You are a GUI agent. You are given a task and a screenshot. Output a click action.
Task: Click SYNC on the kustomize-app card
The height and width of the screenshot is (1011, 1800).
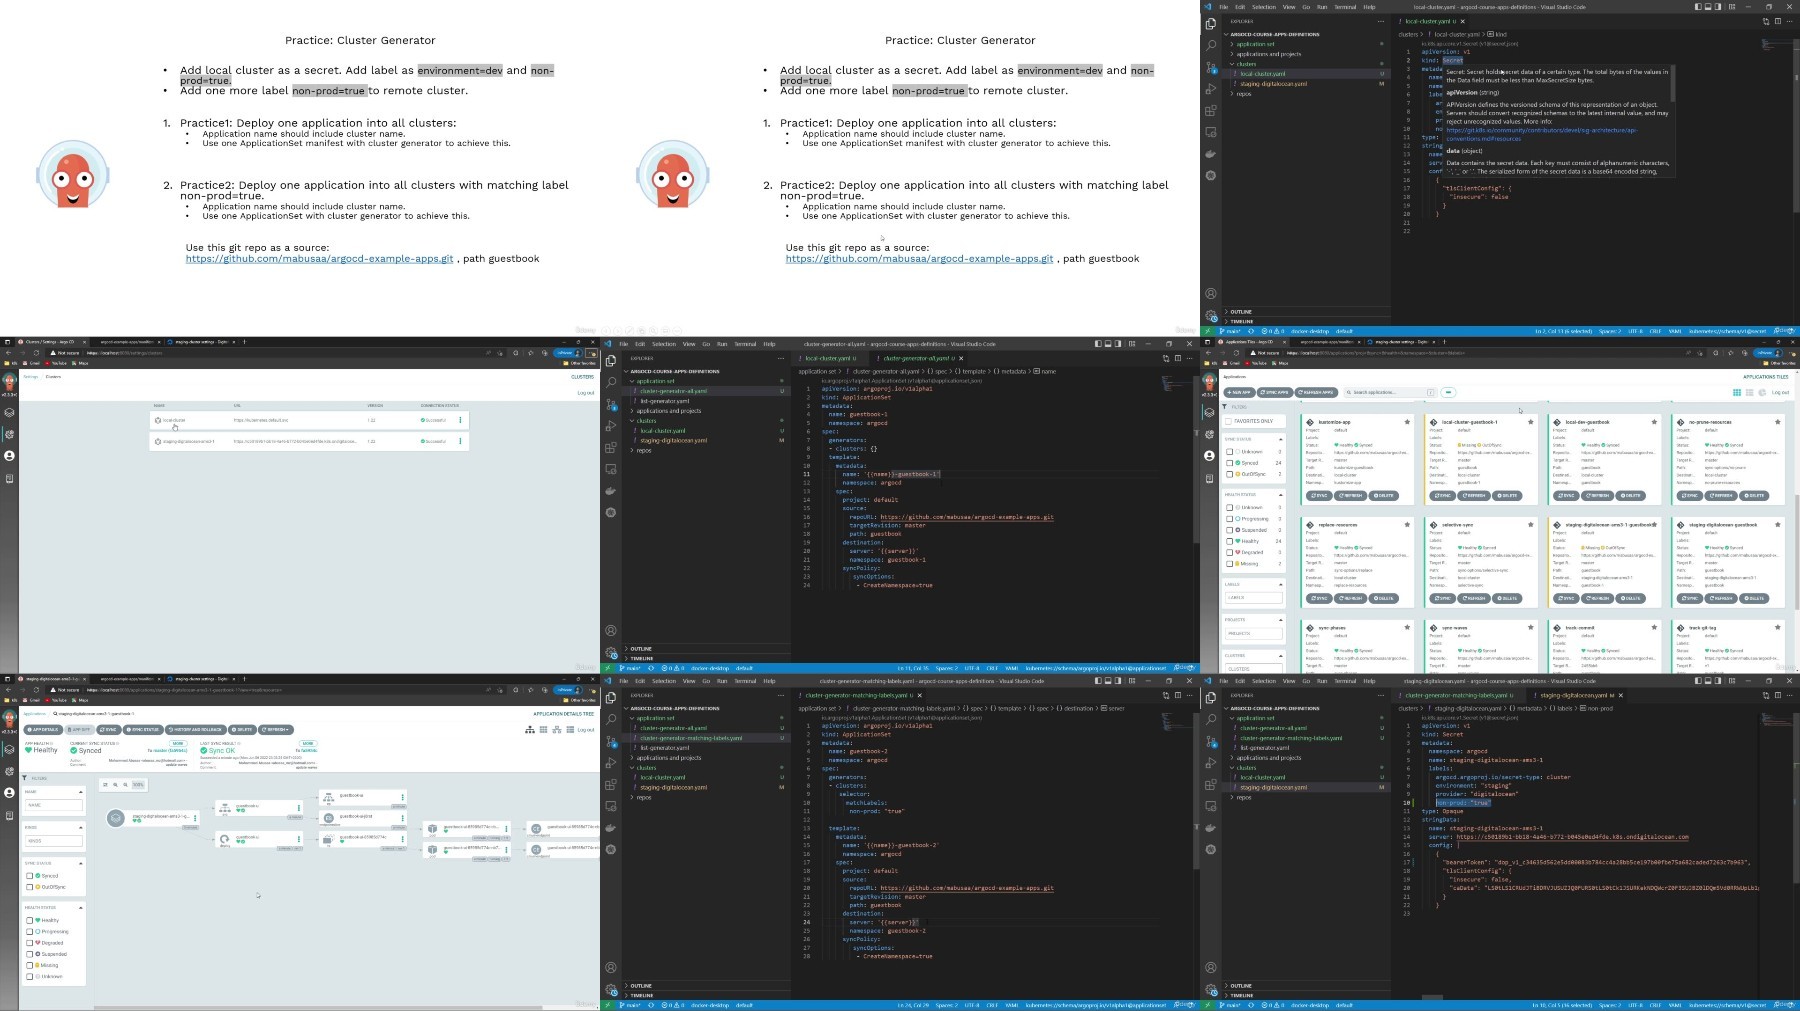[1320, 495]
